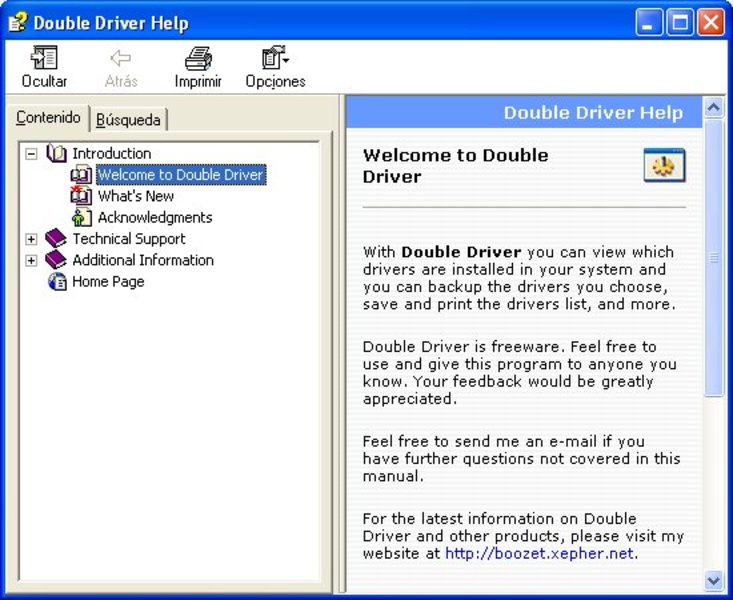
Task: Open the boozet.xepher.net website link
Action: 539,553
